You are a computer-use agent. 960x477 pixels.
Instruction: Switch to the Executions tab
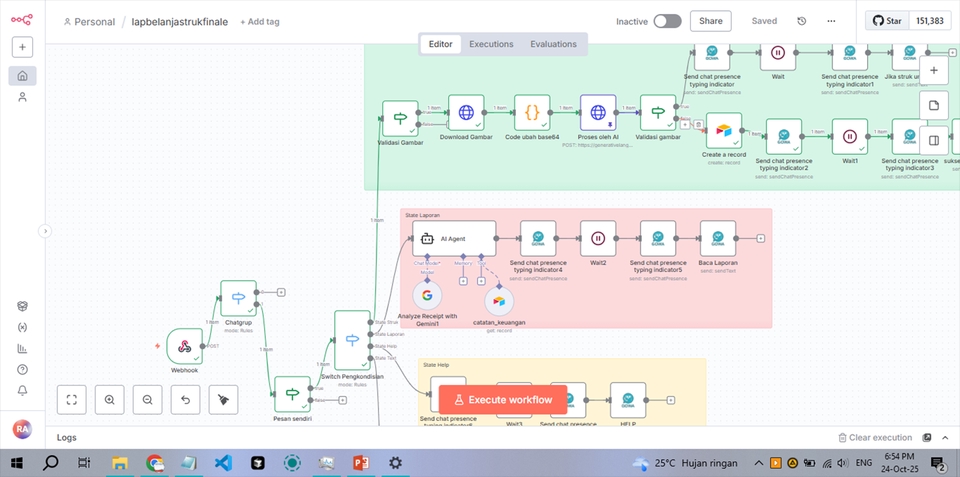pos(491,44)
